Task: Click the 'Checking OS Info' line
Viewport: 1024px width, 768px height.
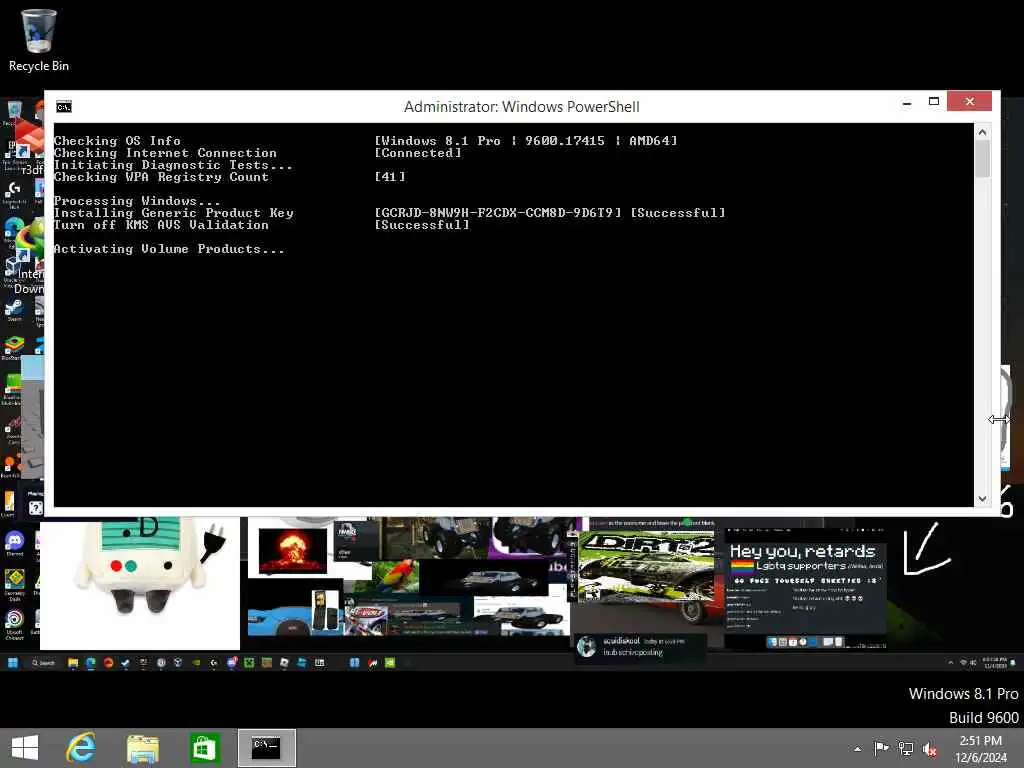Action: 118,140
